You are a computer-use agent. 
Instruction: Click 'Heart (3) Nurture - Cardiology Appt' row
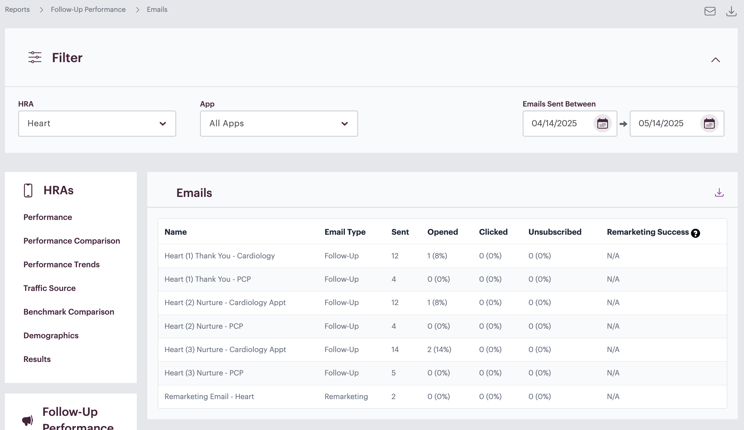click(442, 349)
